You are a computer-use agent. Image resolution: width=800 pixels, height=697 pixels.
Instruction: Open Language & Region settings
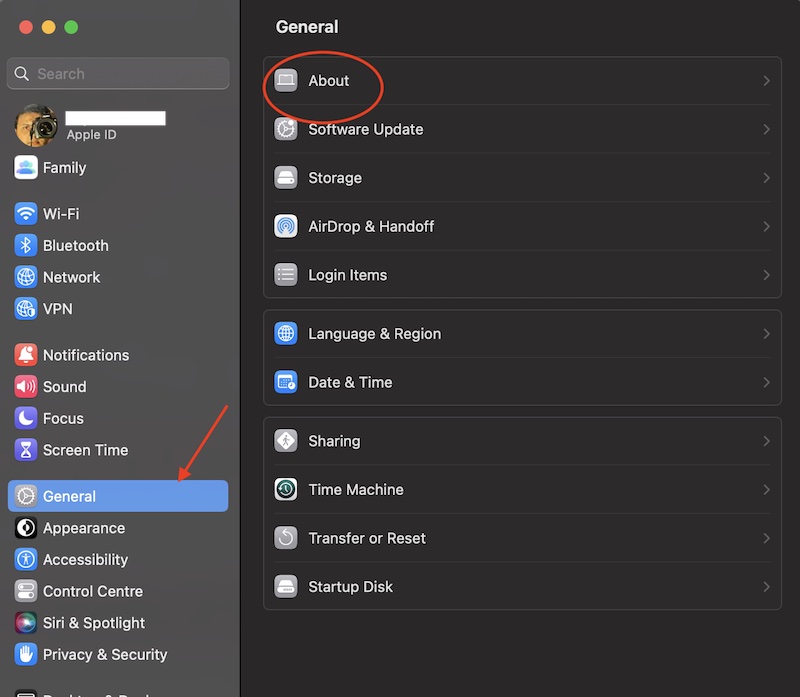[522, 334]
